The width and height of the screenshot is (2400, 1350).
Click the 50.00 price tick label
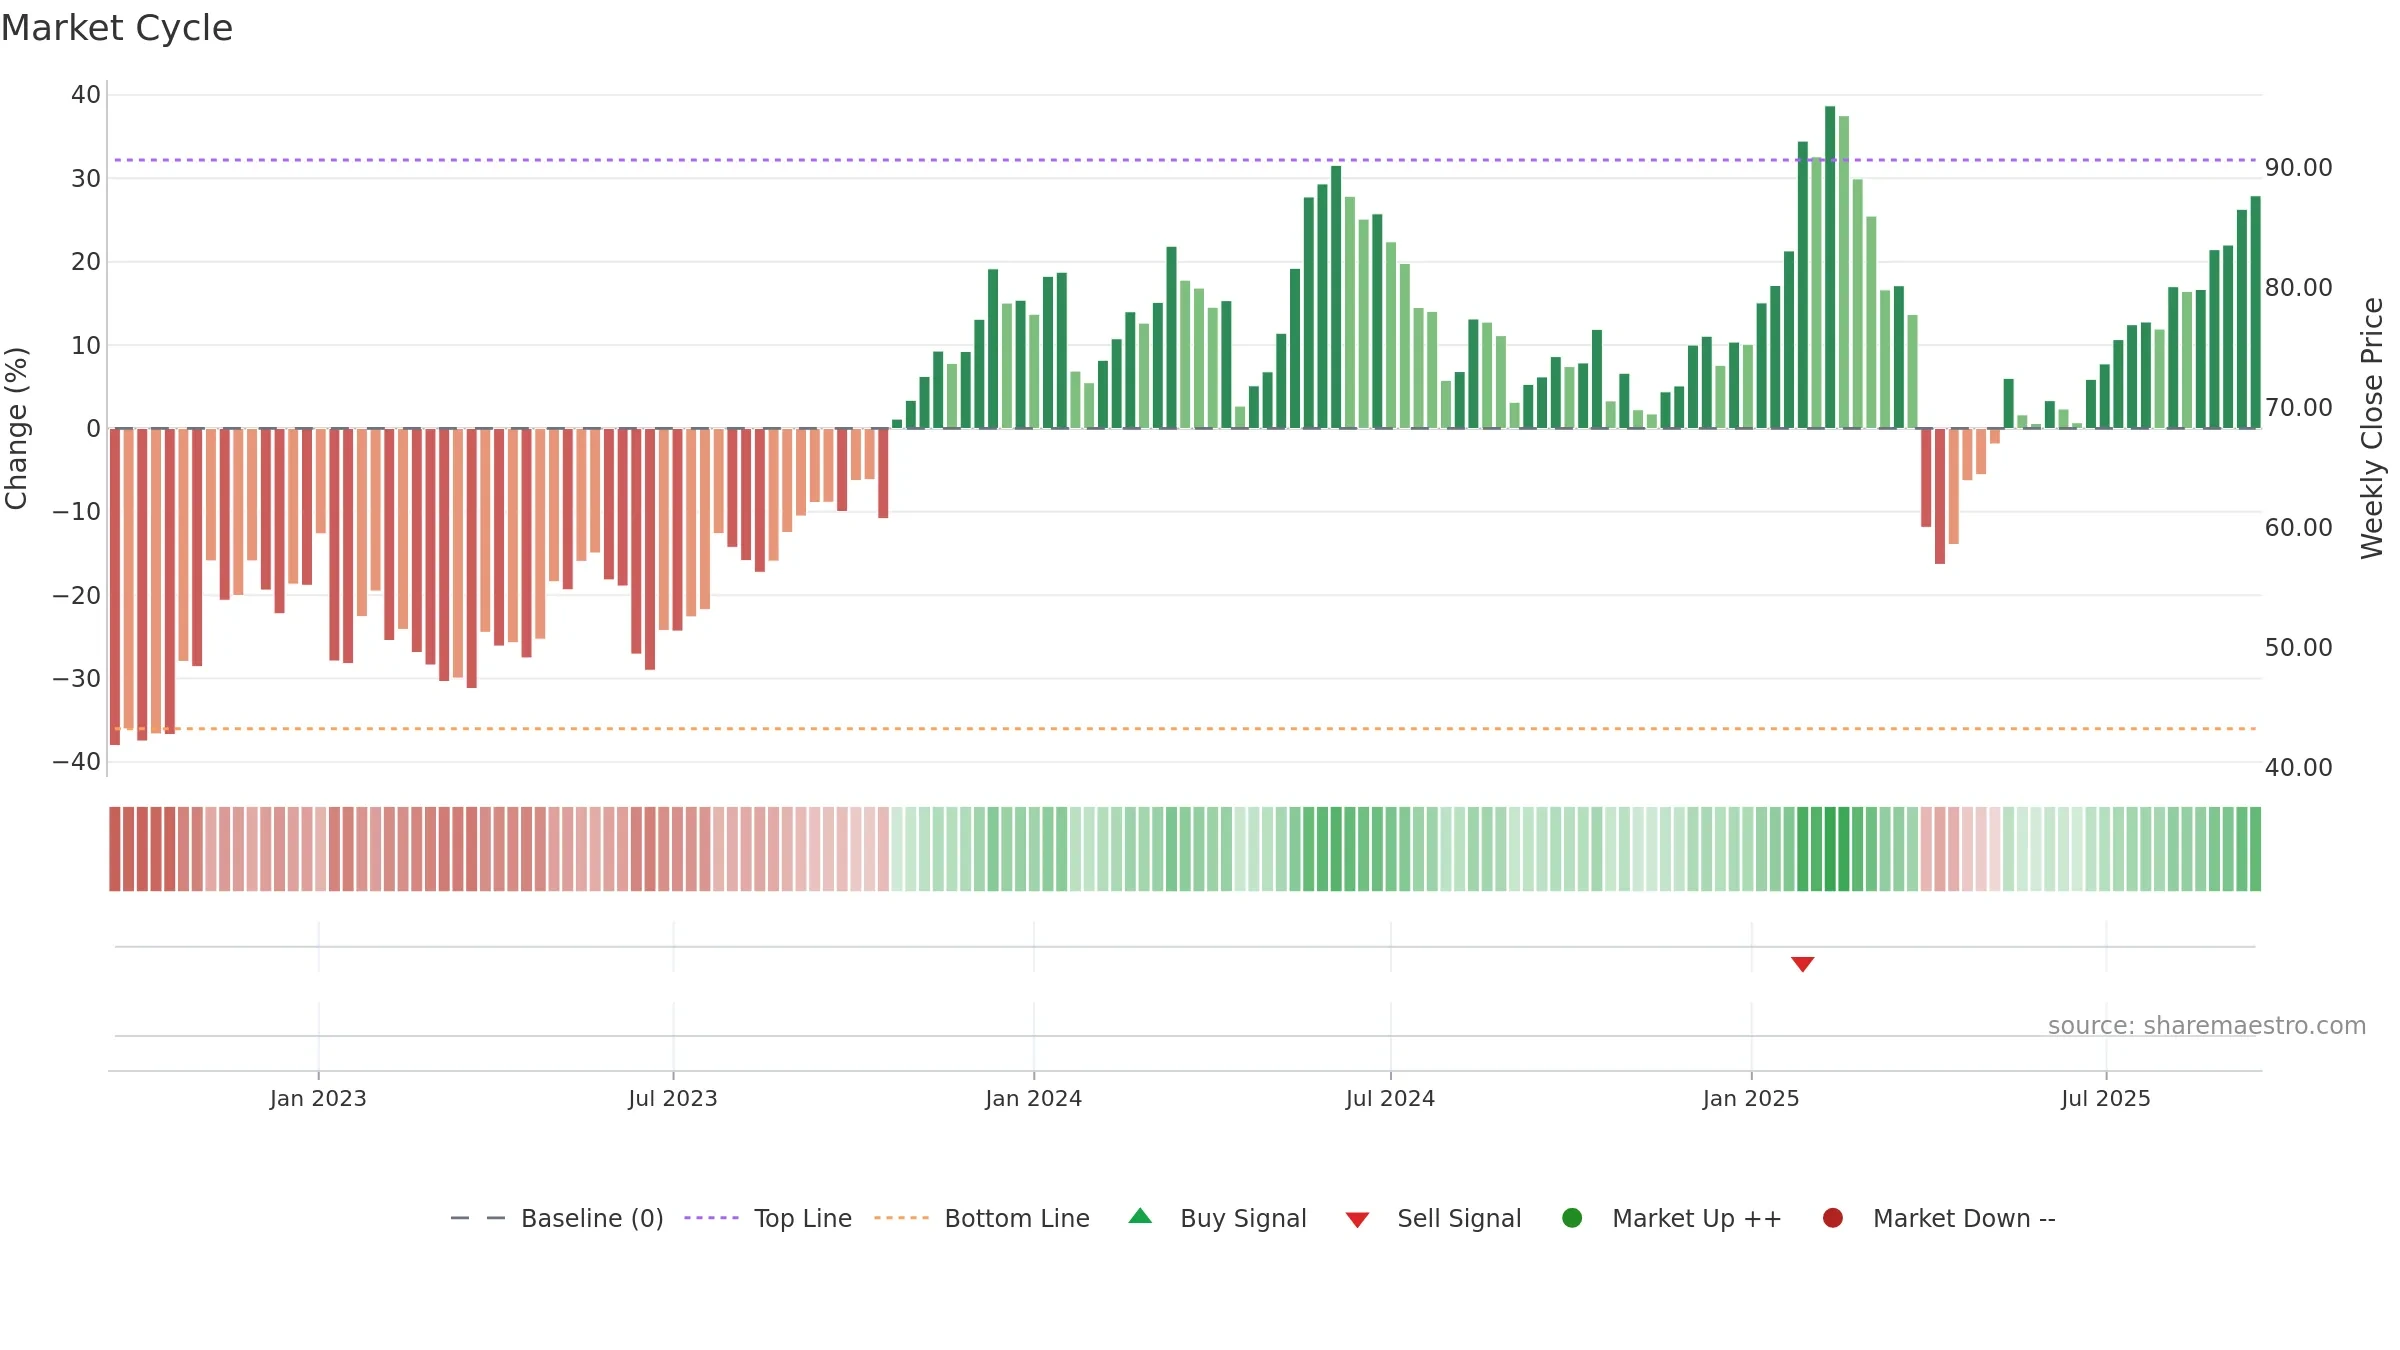coord(2299,647)
